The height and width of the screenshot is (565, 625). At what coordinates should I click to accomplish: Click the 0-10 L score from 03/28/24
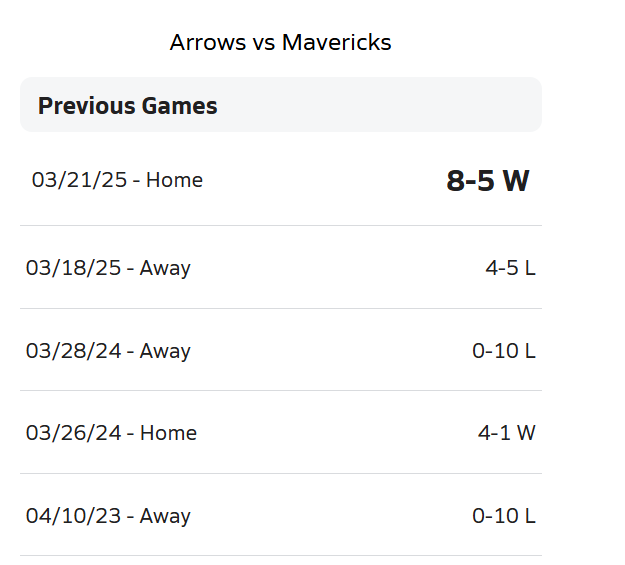503,351
